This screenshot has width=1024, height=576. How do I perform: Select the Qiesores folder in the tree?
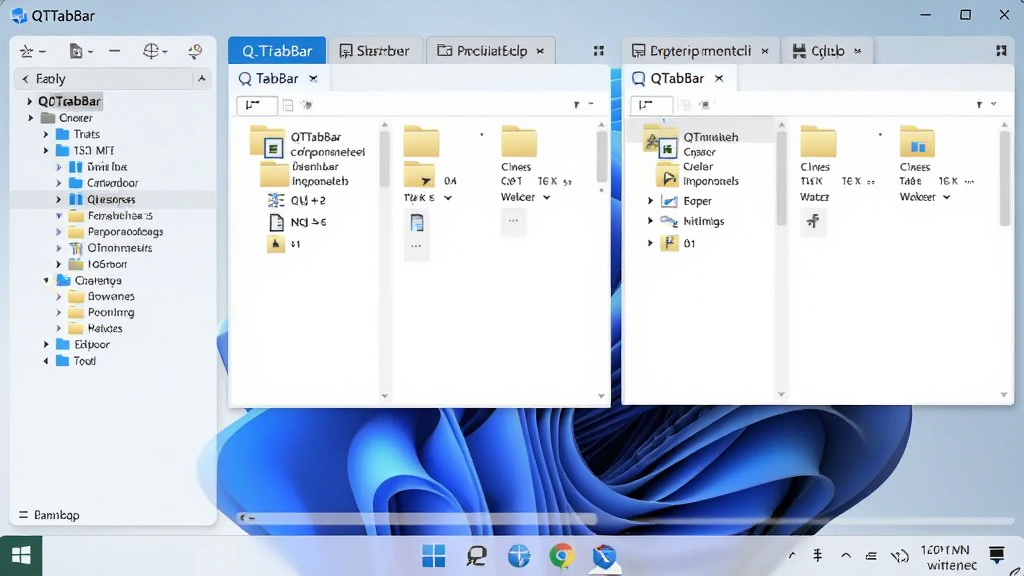point(112,199)
